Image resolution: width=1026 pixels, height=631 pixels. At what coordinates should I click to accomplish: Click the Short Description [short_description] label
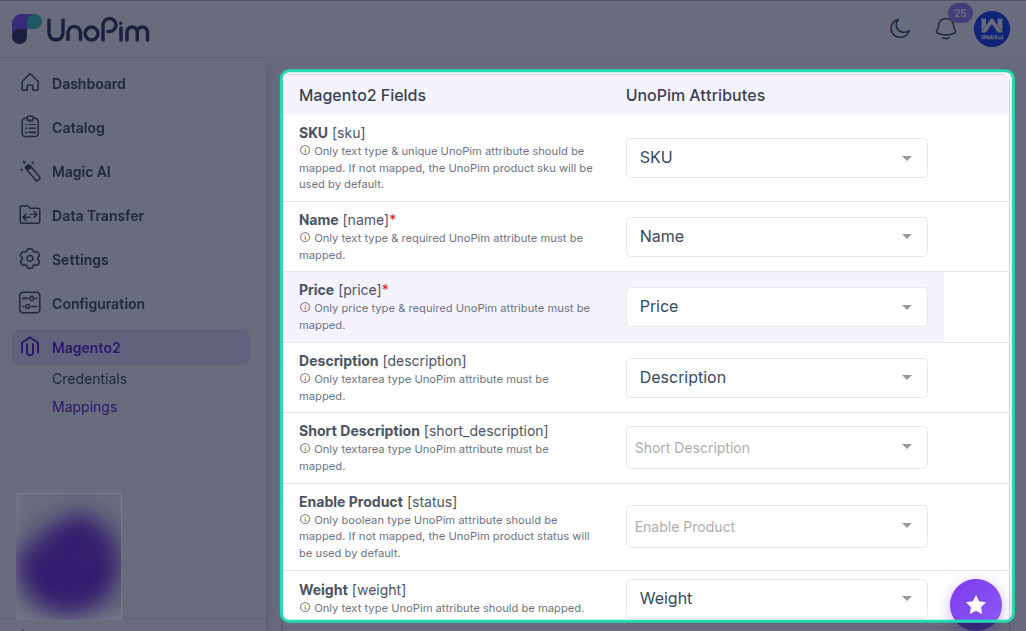click(x=423, y=431)
